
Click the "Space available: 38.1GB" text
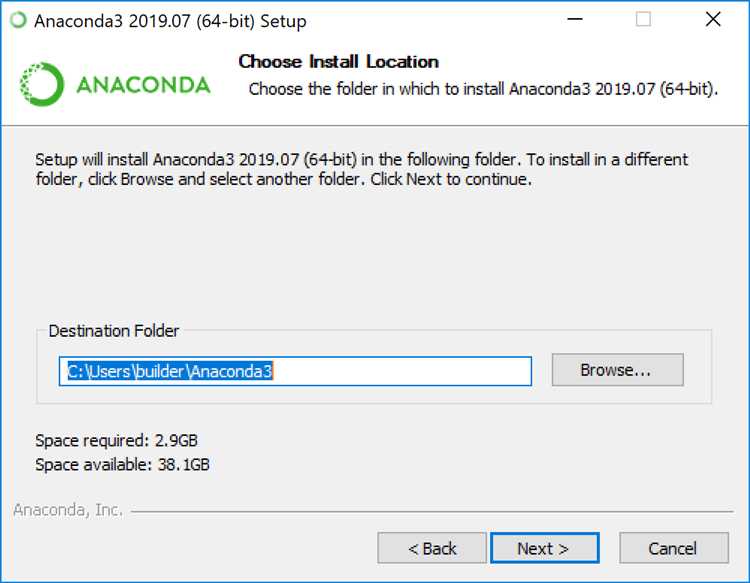122,464
